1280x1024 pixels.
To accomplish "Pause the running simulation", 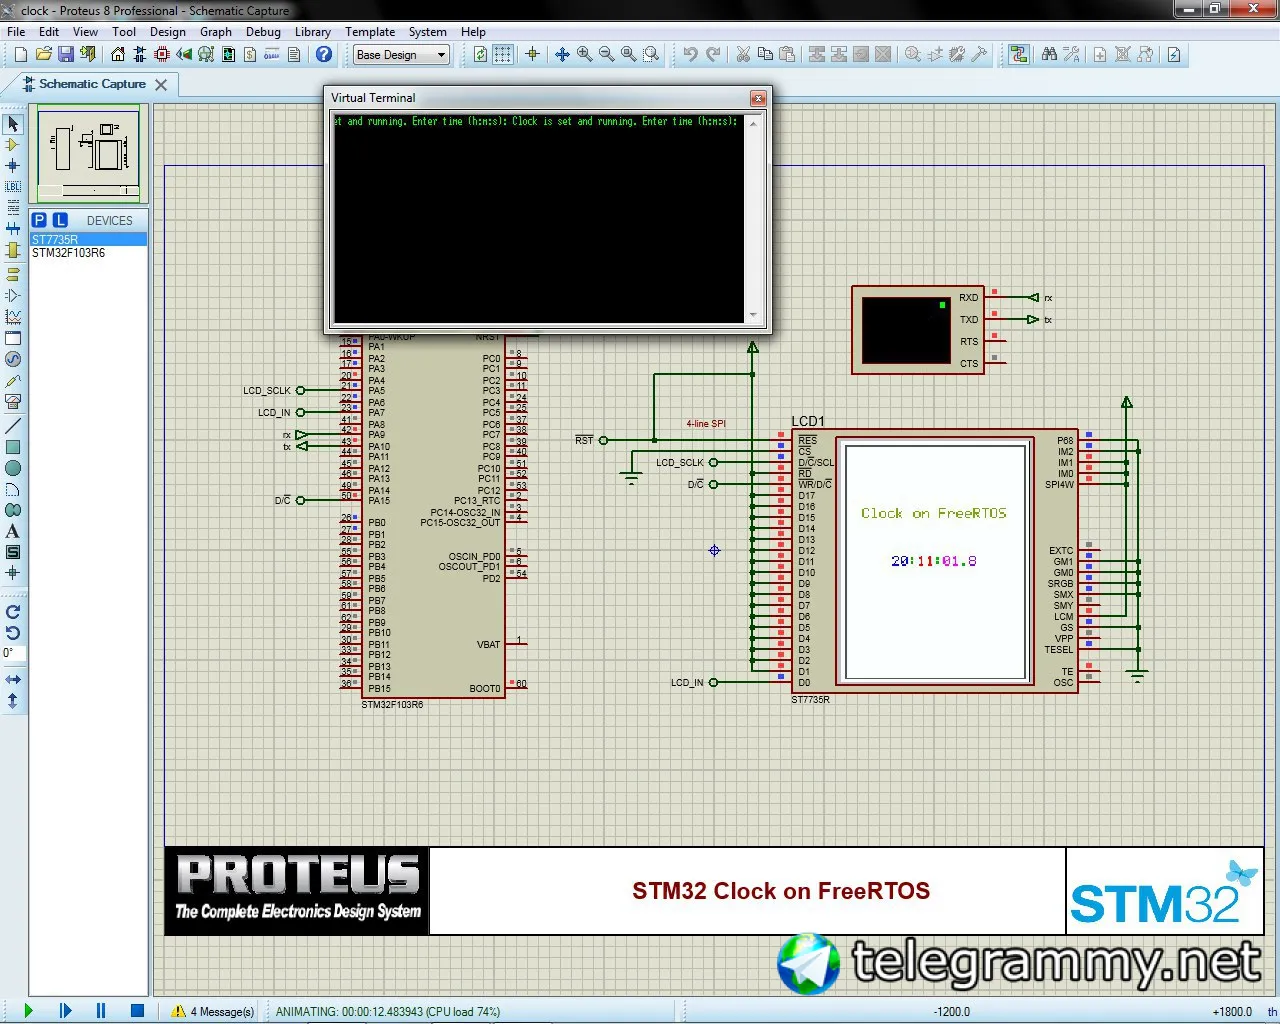I will coord(101,1011).
